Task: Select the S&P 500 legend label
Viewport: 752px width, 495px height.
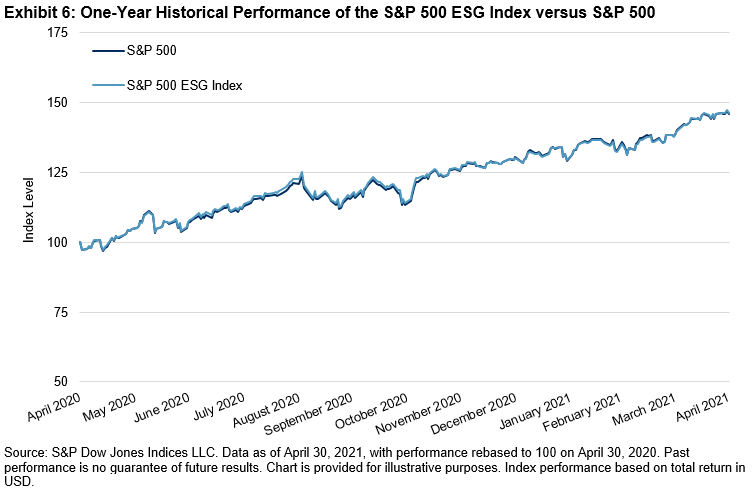Action: [154, 50]
